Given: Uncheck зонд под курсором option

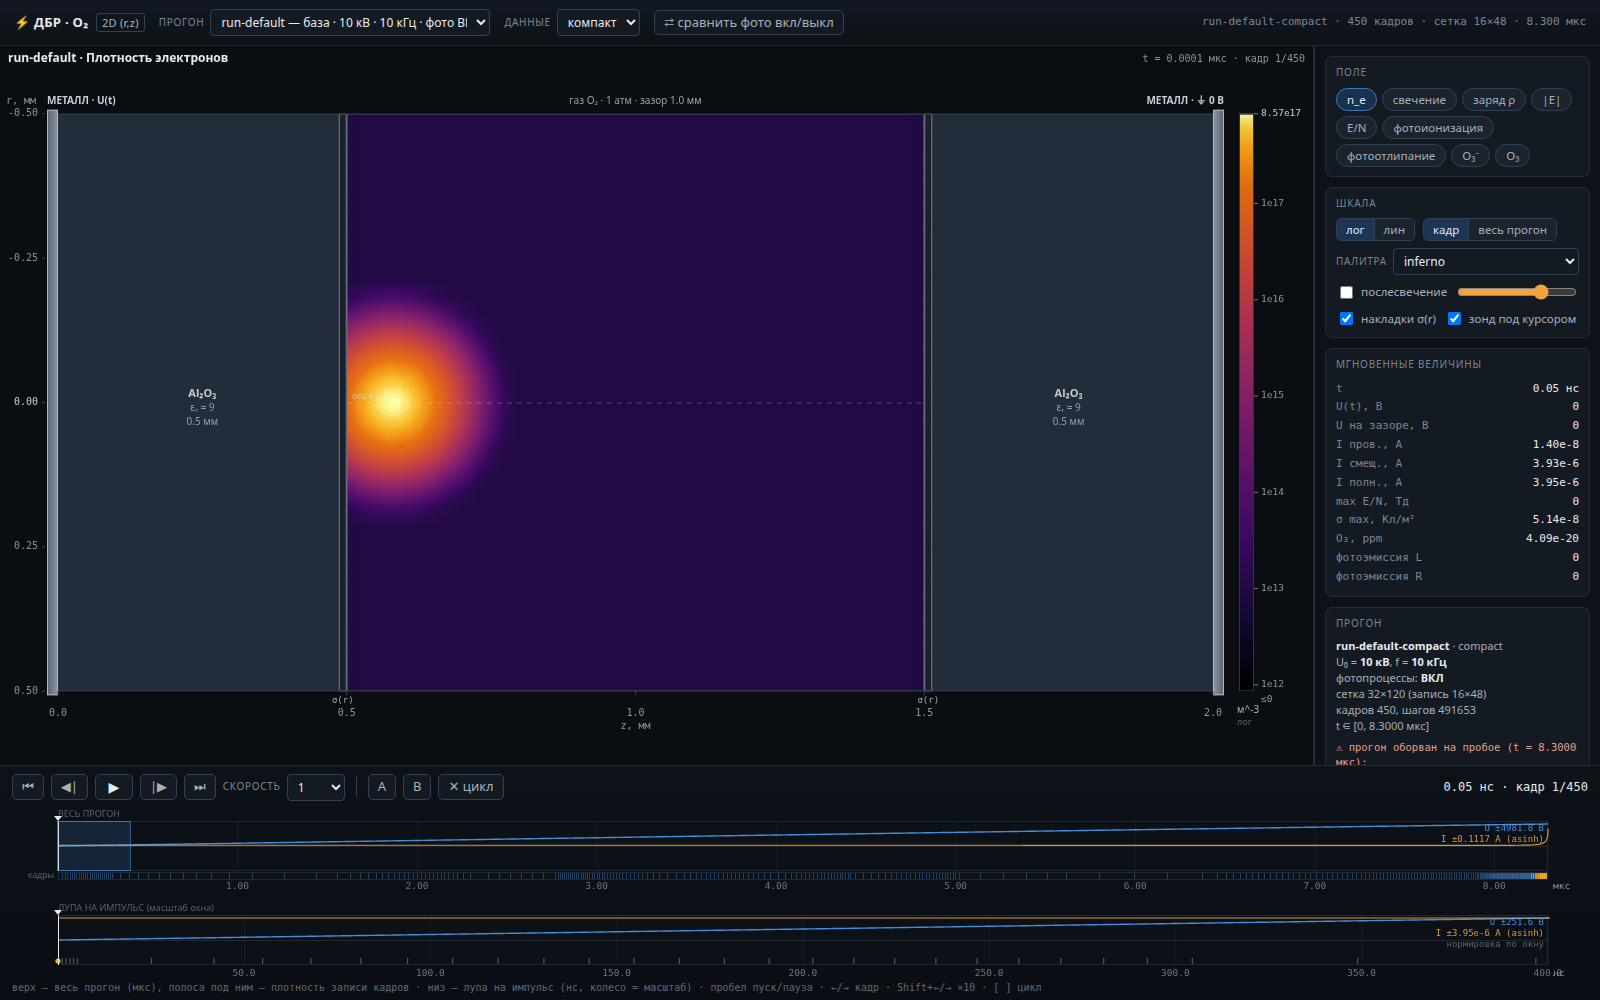Looking at the screenshot, I should tap(1454, 319).
